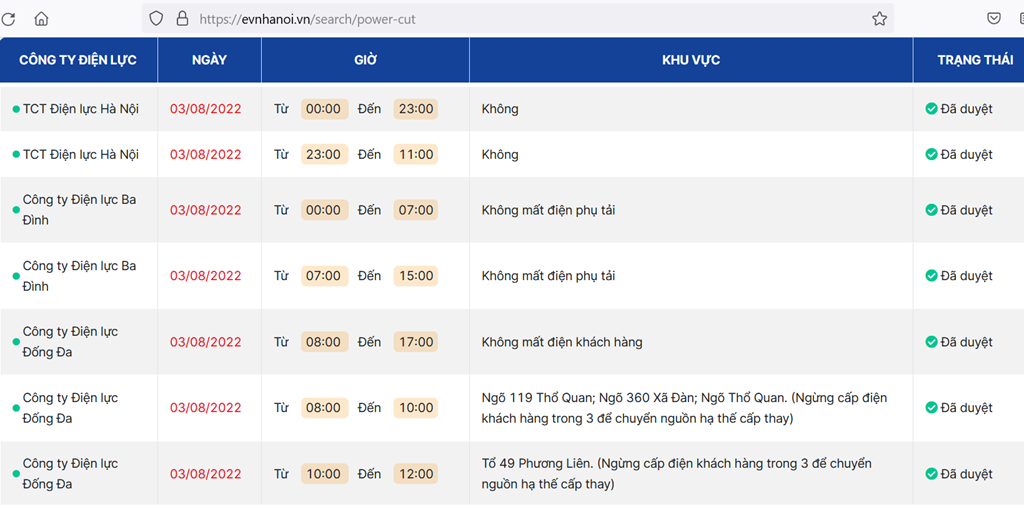Sort by CÔNG TY ĐIỆN LỰC column header
The width and height of the screenshot is (1024, 509).
click(x=78, y=60)
